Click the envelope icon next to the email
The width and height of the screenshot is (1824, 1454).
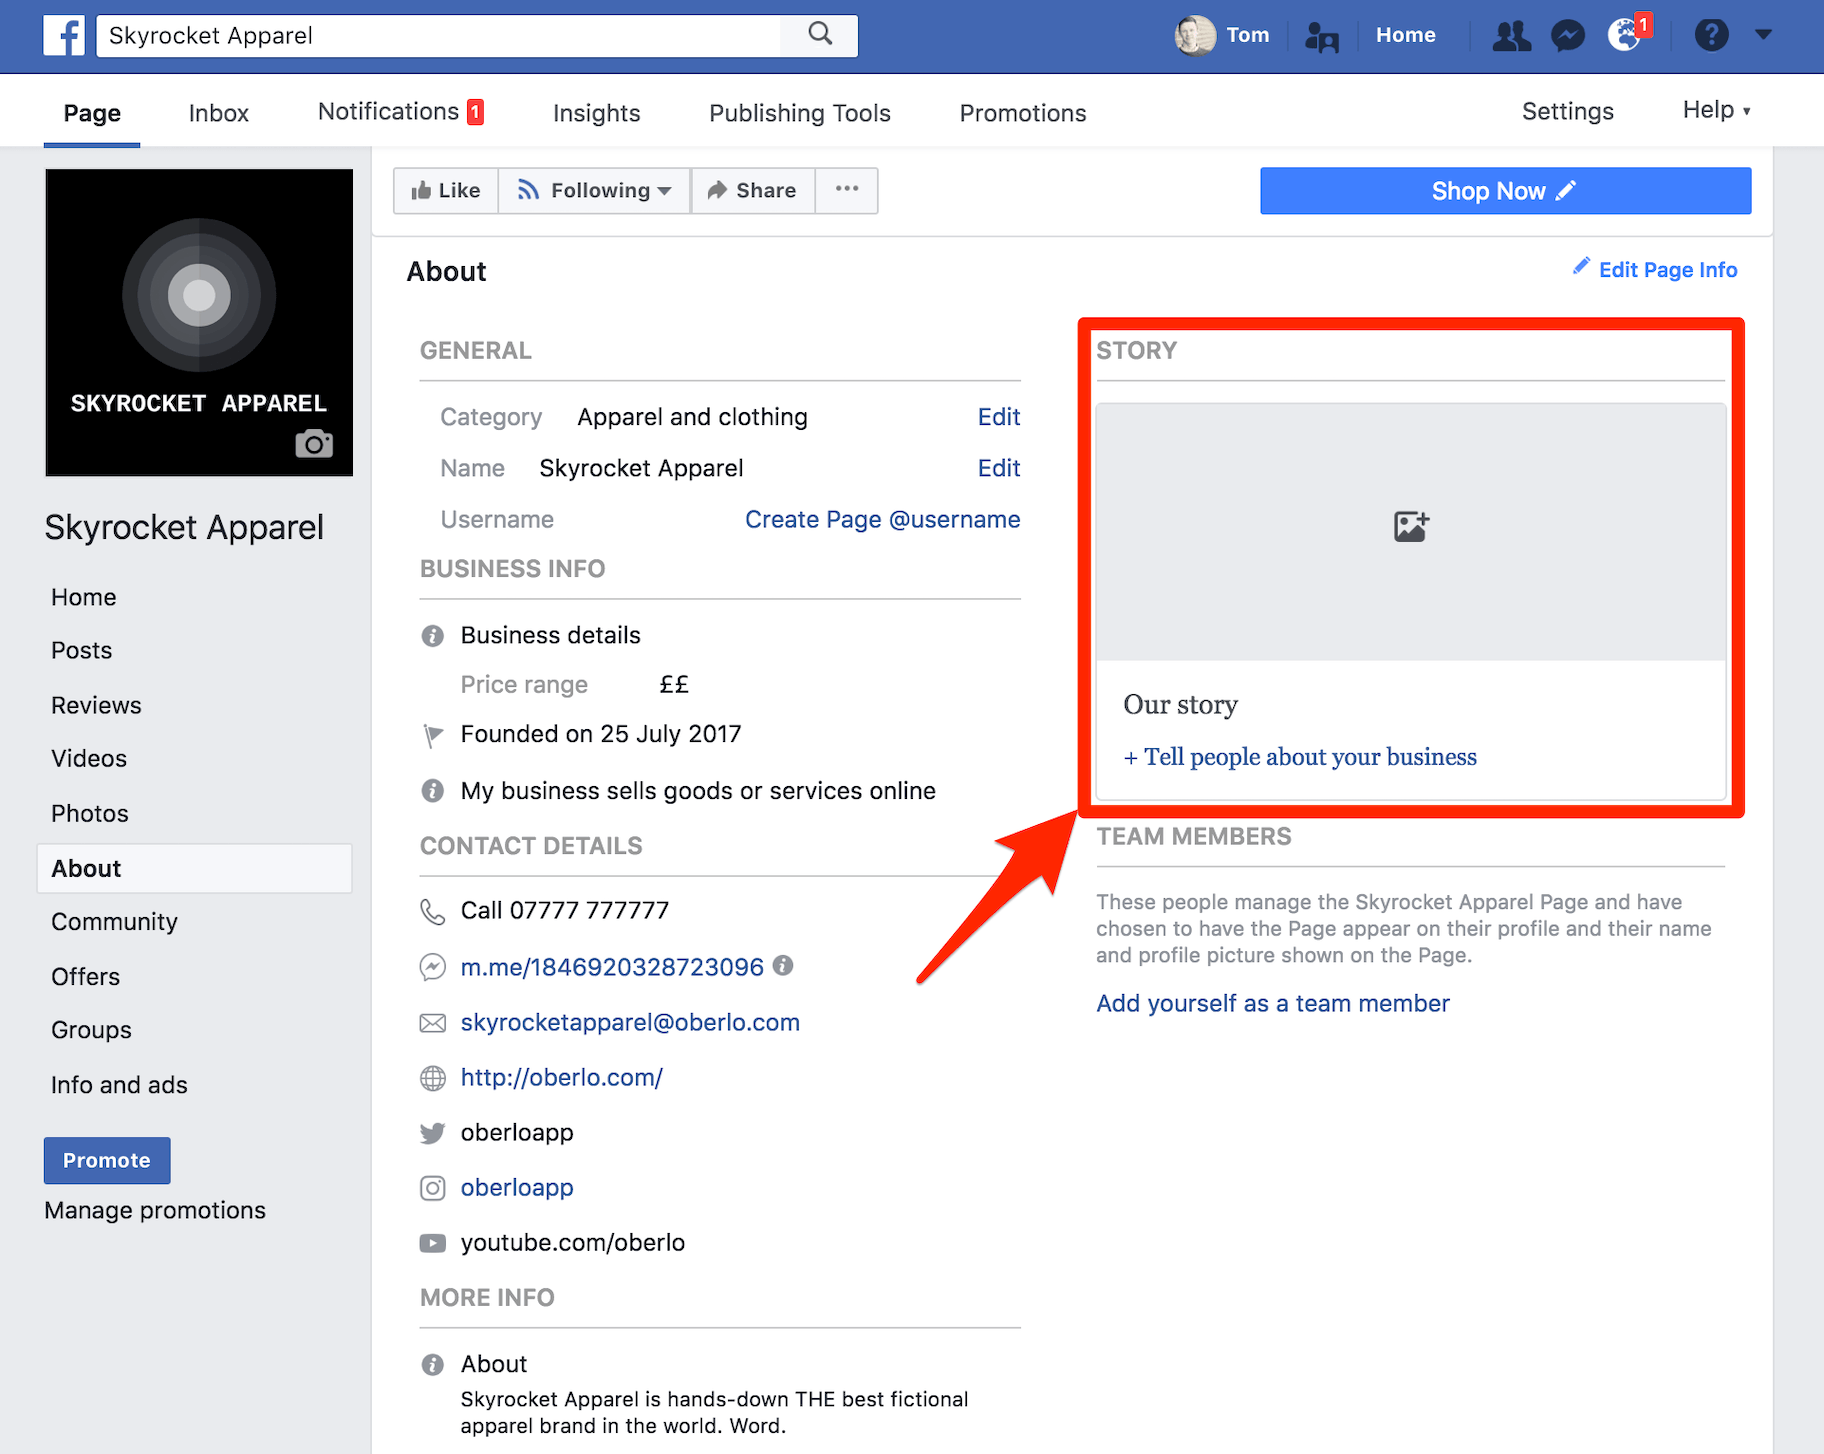pos(432,1022)
